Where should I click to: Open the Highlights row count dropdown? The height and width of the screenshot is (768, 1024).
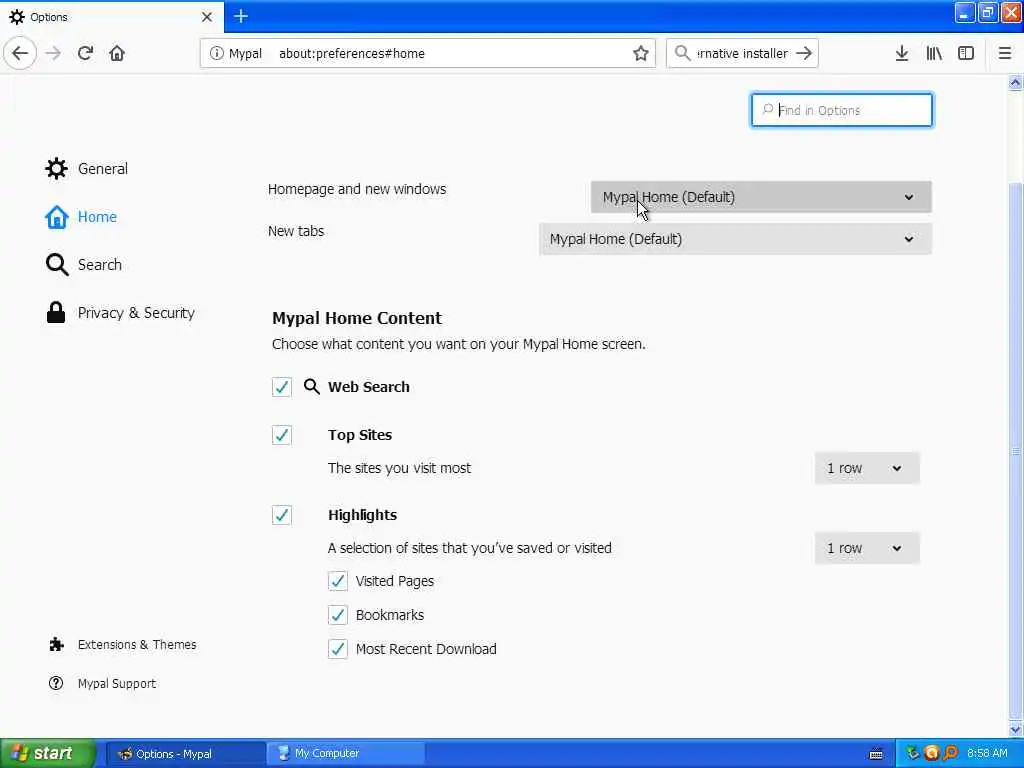coord(867,549)
